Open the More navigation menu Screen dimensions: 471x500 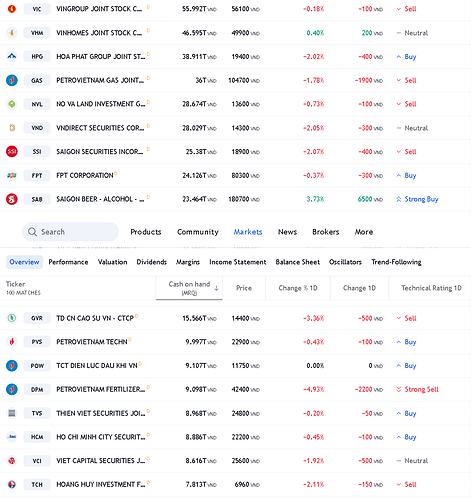pos(364,232)
